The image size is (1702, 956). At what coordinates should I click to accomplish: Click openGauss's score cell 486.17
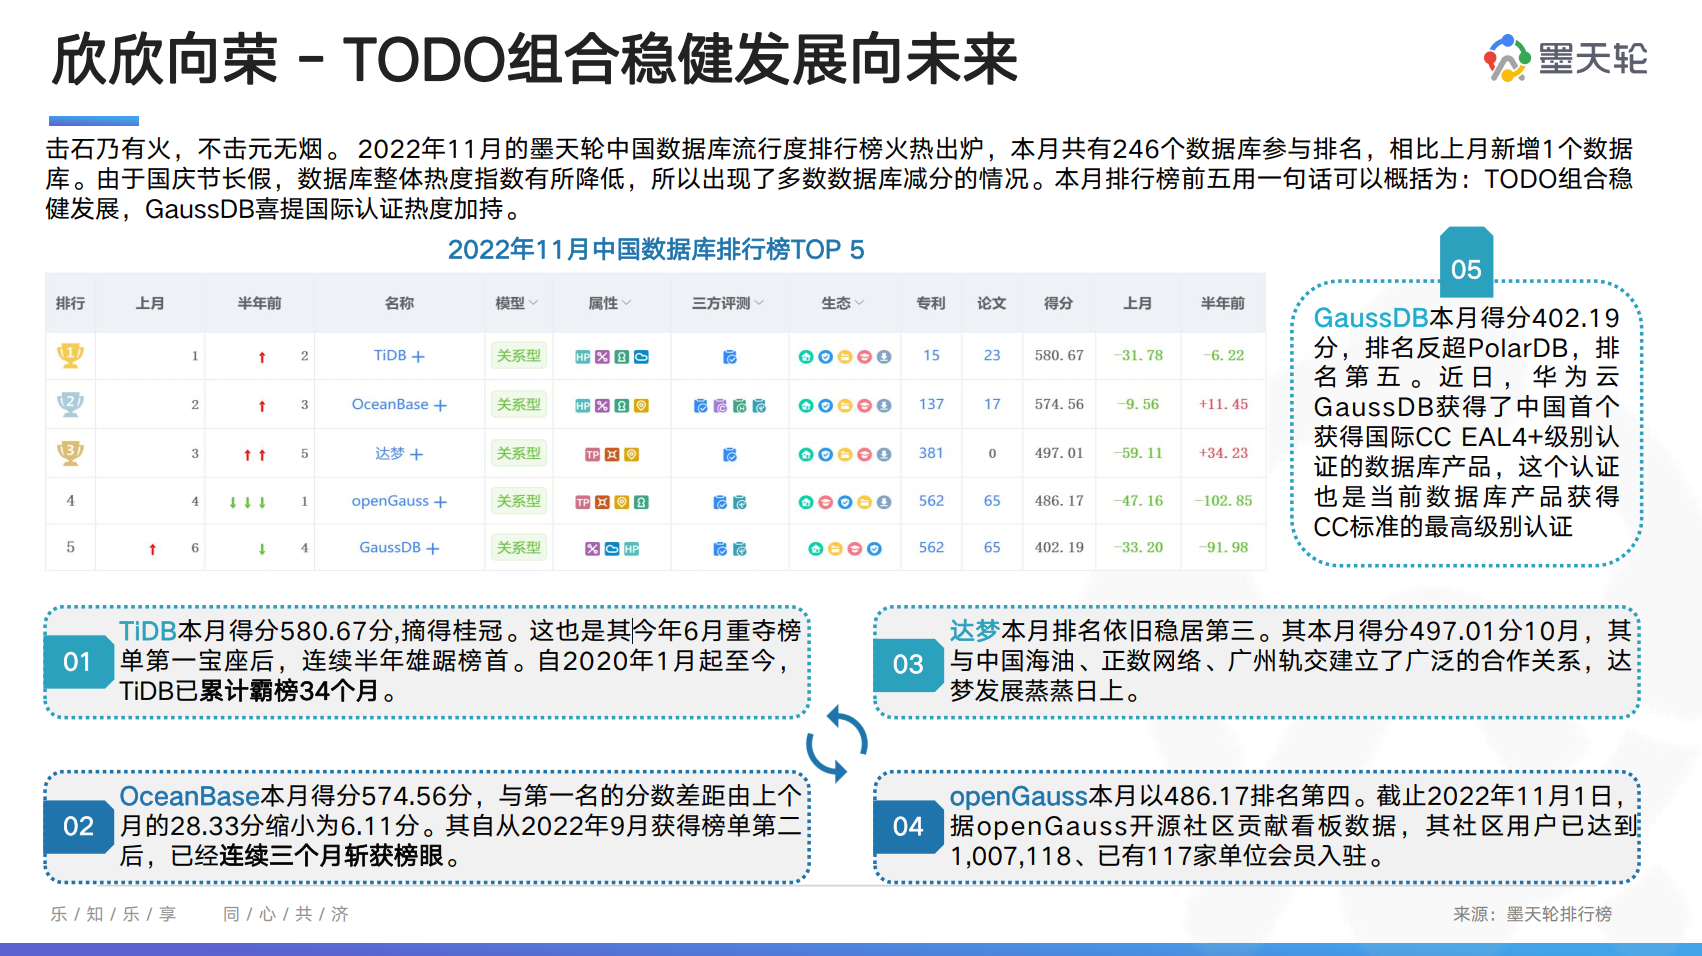(1059, 501)
